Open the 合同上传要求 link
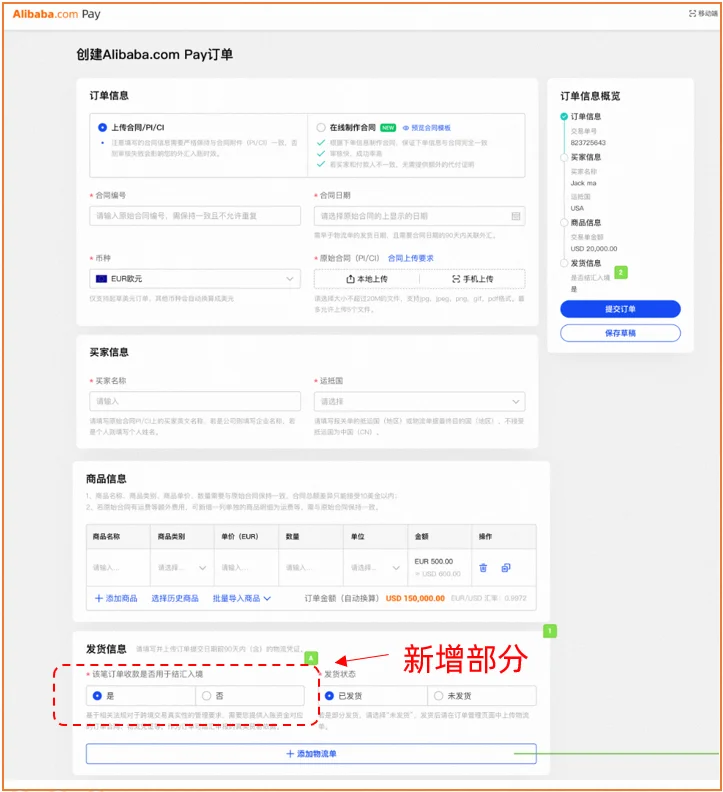 [x=411, y=258]
